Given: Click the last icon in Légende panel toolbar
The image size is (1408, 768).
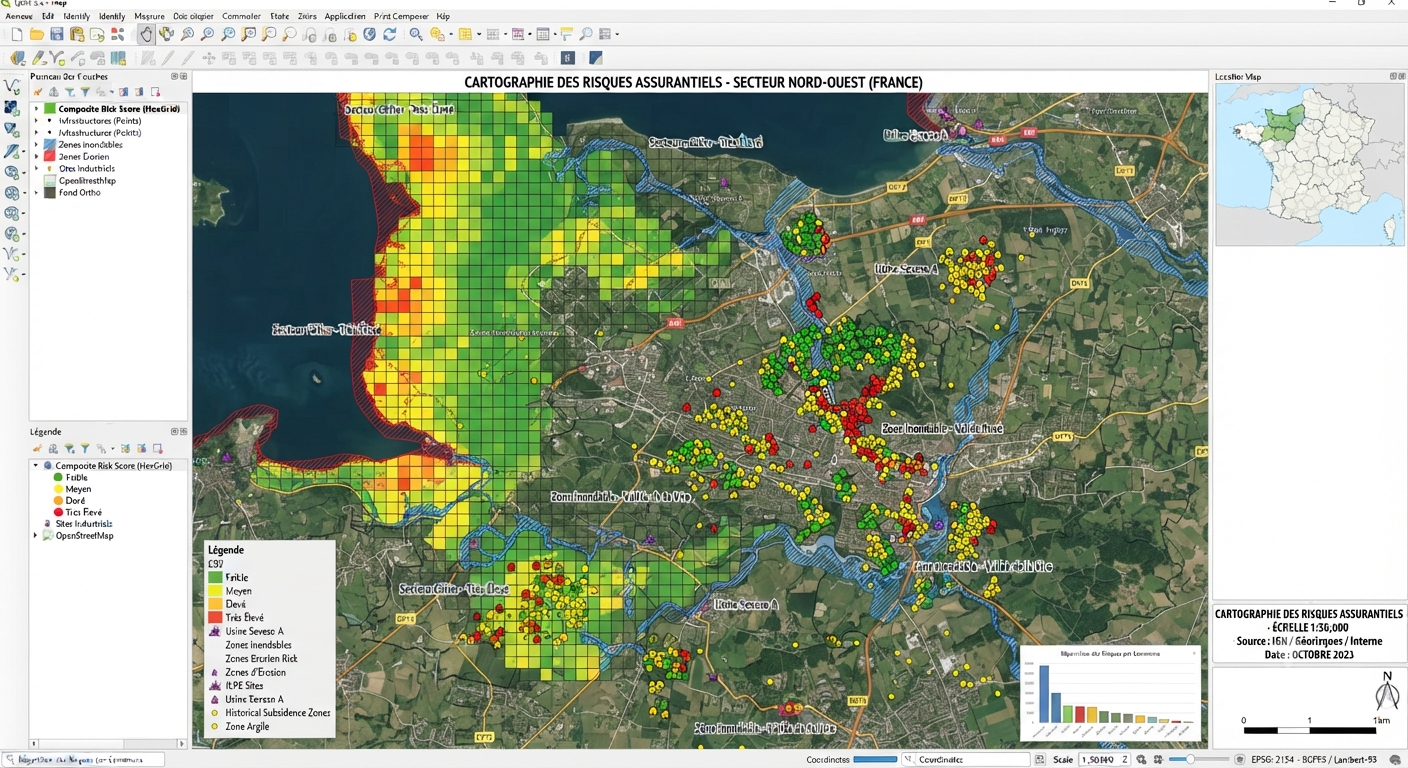Looking at the screenshot, I should click(157, 448).
